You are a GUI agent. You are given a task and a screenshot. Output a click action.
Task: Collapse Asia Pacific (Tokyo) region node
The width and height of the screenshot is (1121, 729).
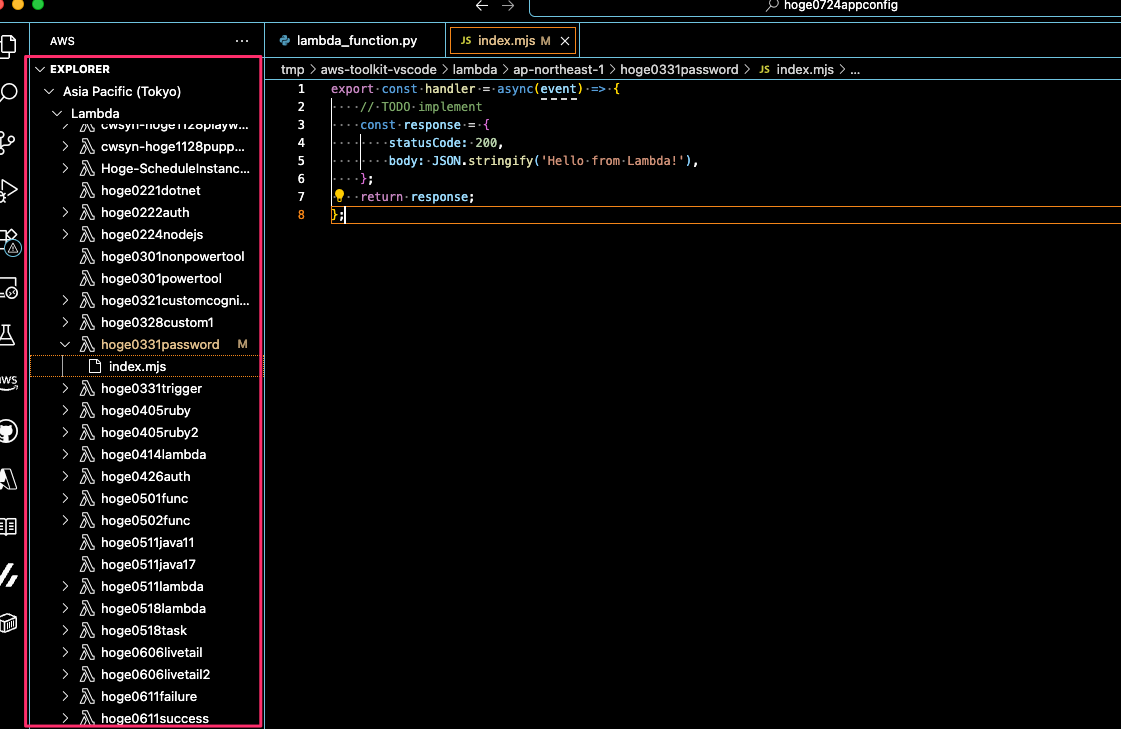pos(49,91)
